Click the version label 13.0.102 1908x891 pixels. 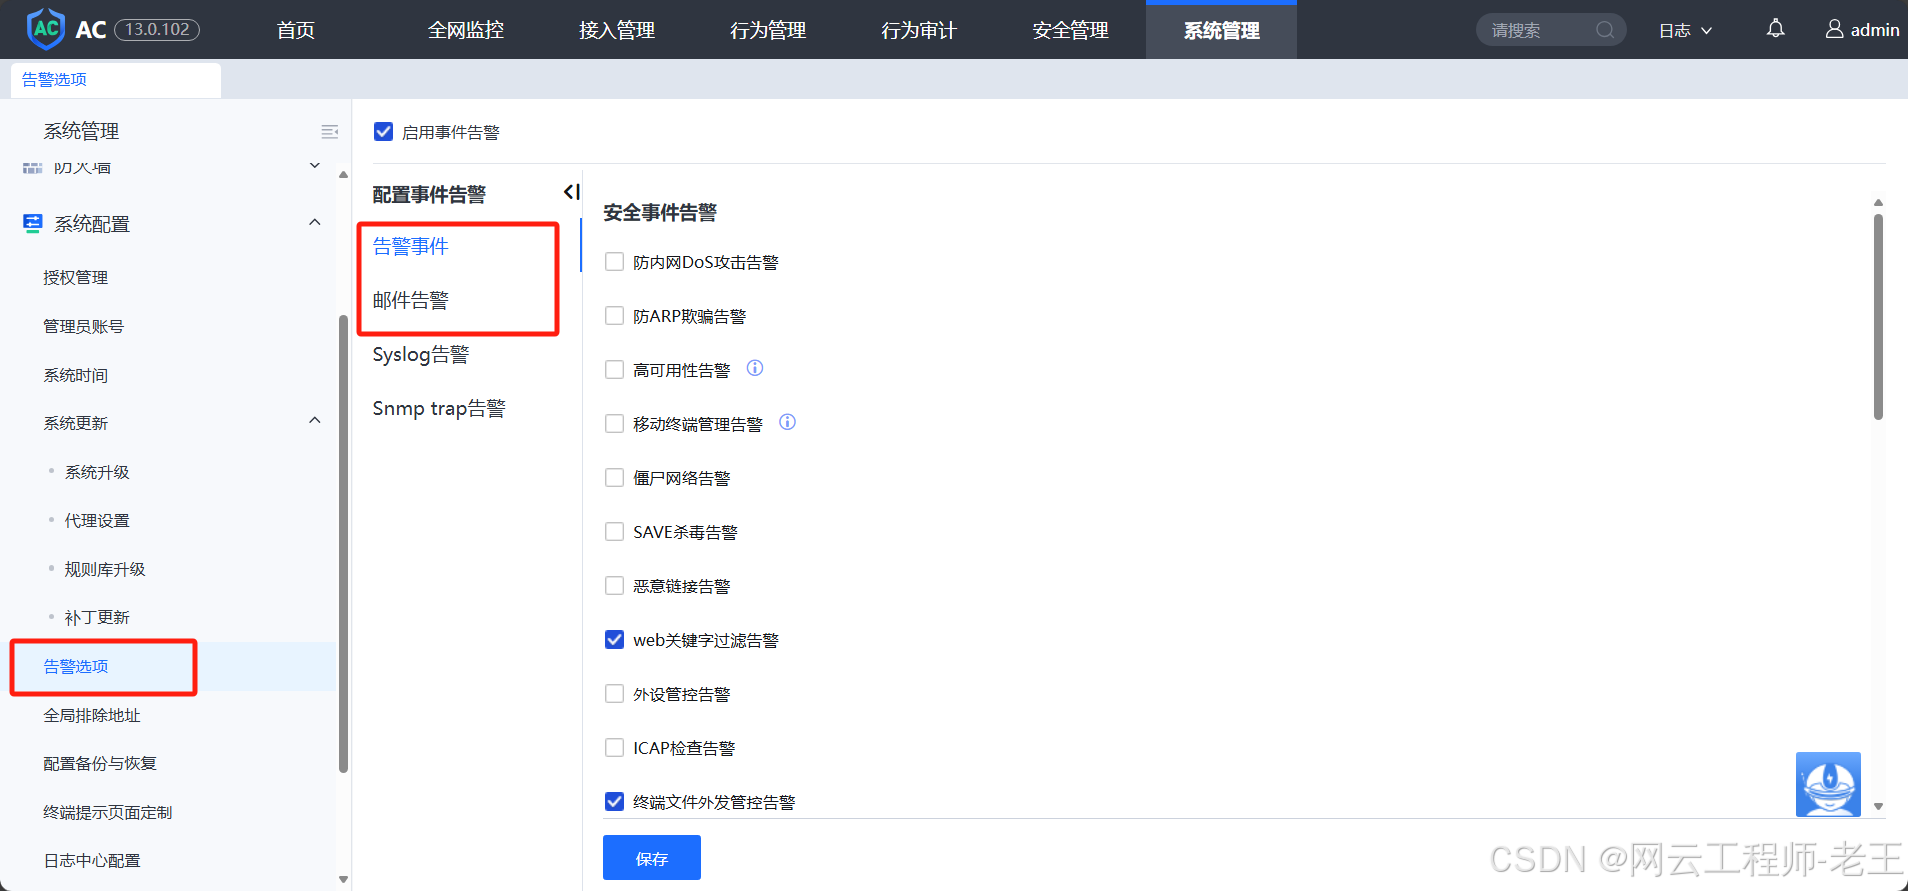[x=157, y=30]
